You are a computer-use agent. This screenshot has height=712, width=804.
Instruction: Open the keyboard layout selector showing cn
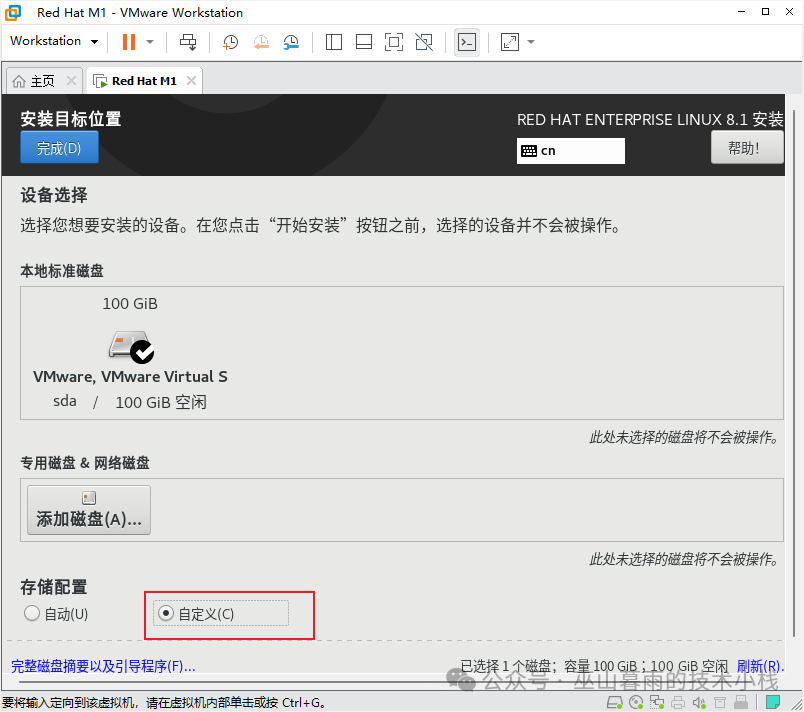(x=570, y=151)
